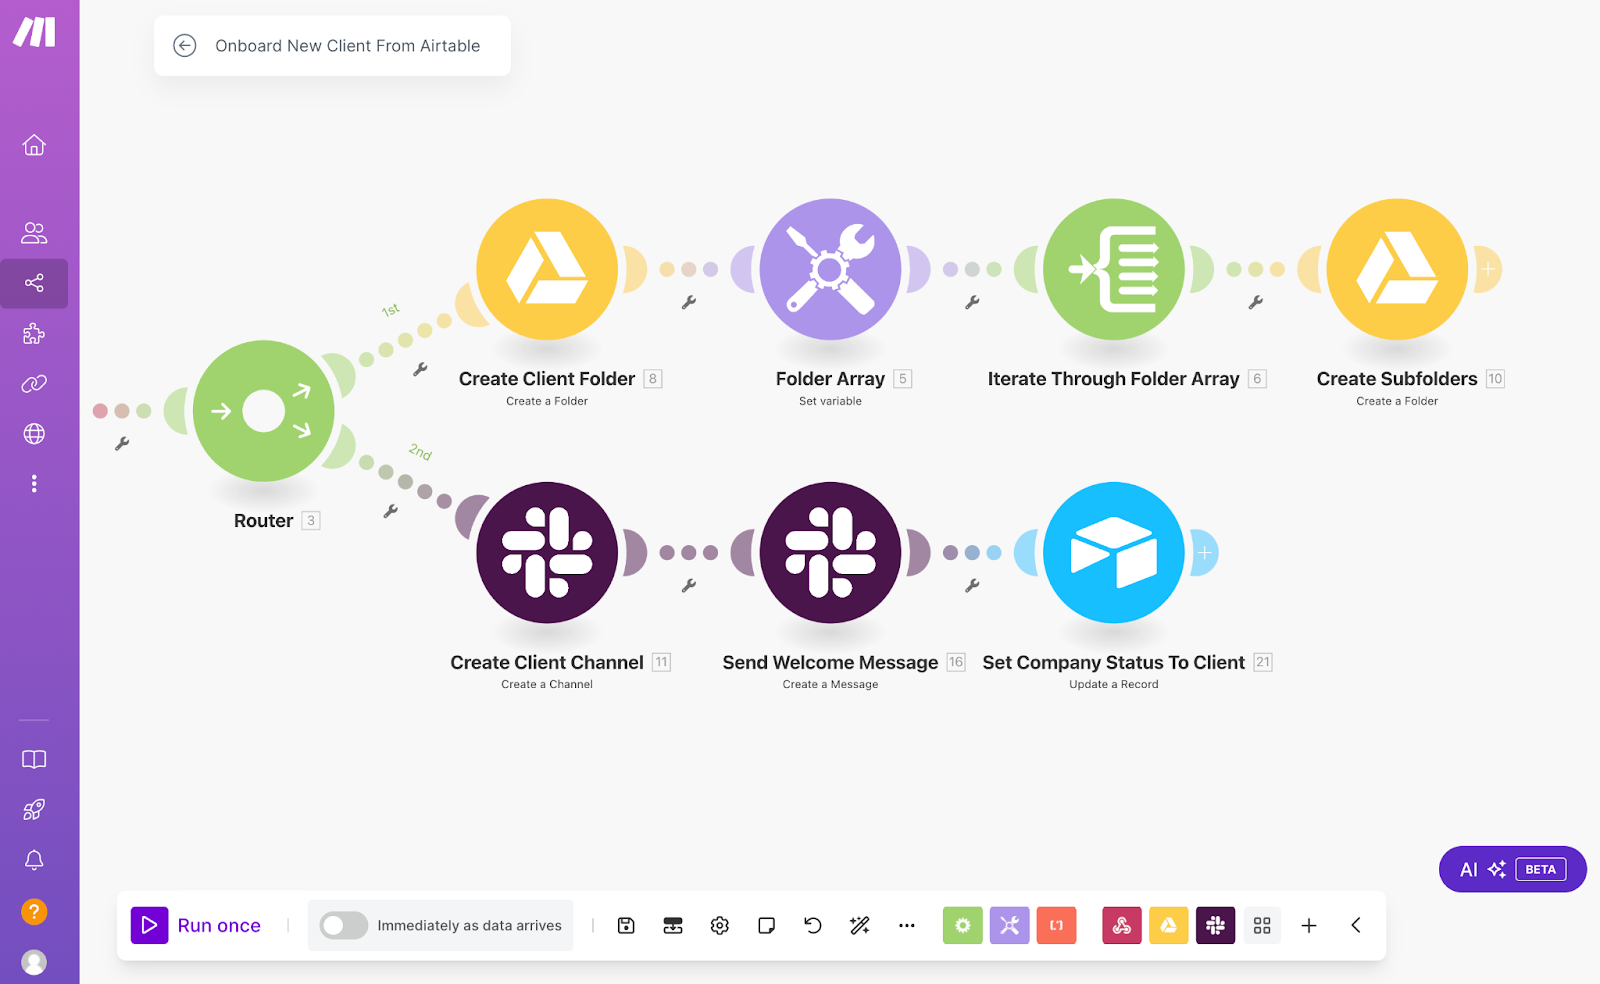This screenshot has width=1600, height=984.
Task: Click the filter wrench on the 1st route
Action: point(420,370)
